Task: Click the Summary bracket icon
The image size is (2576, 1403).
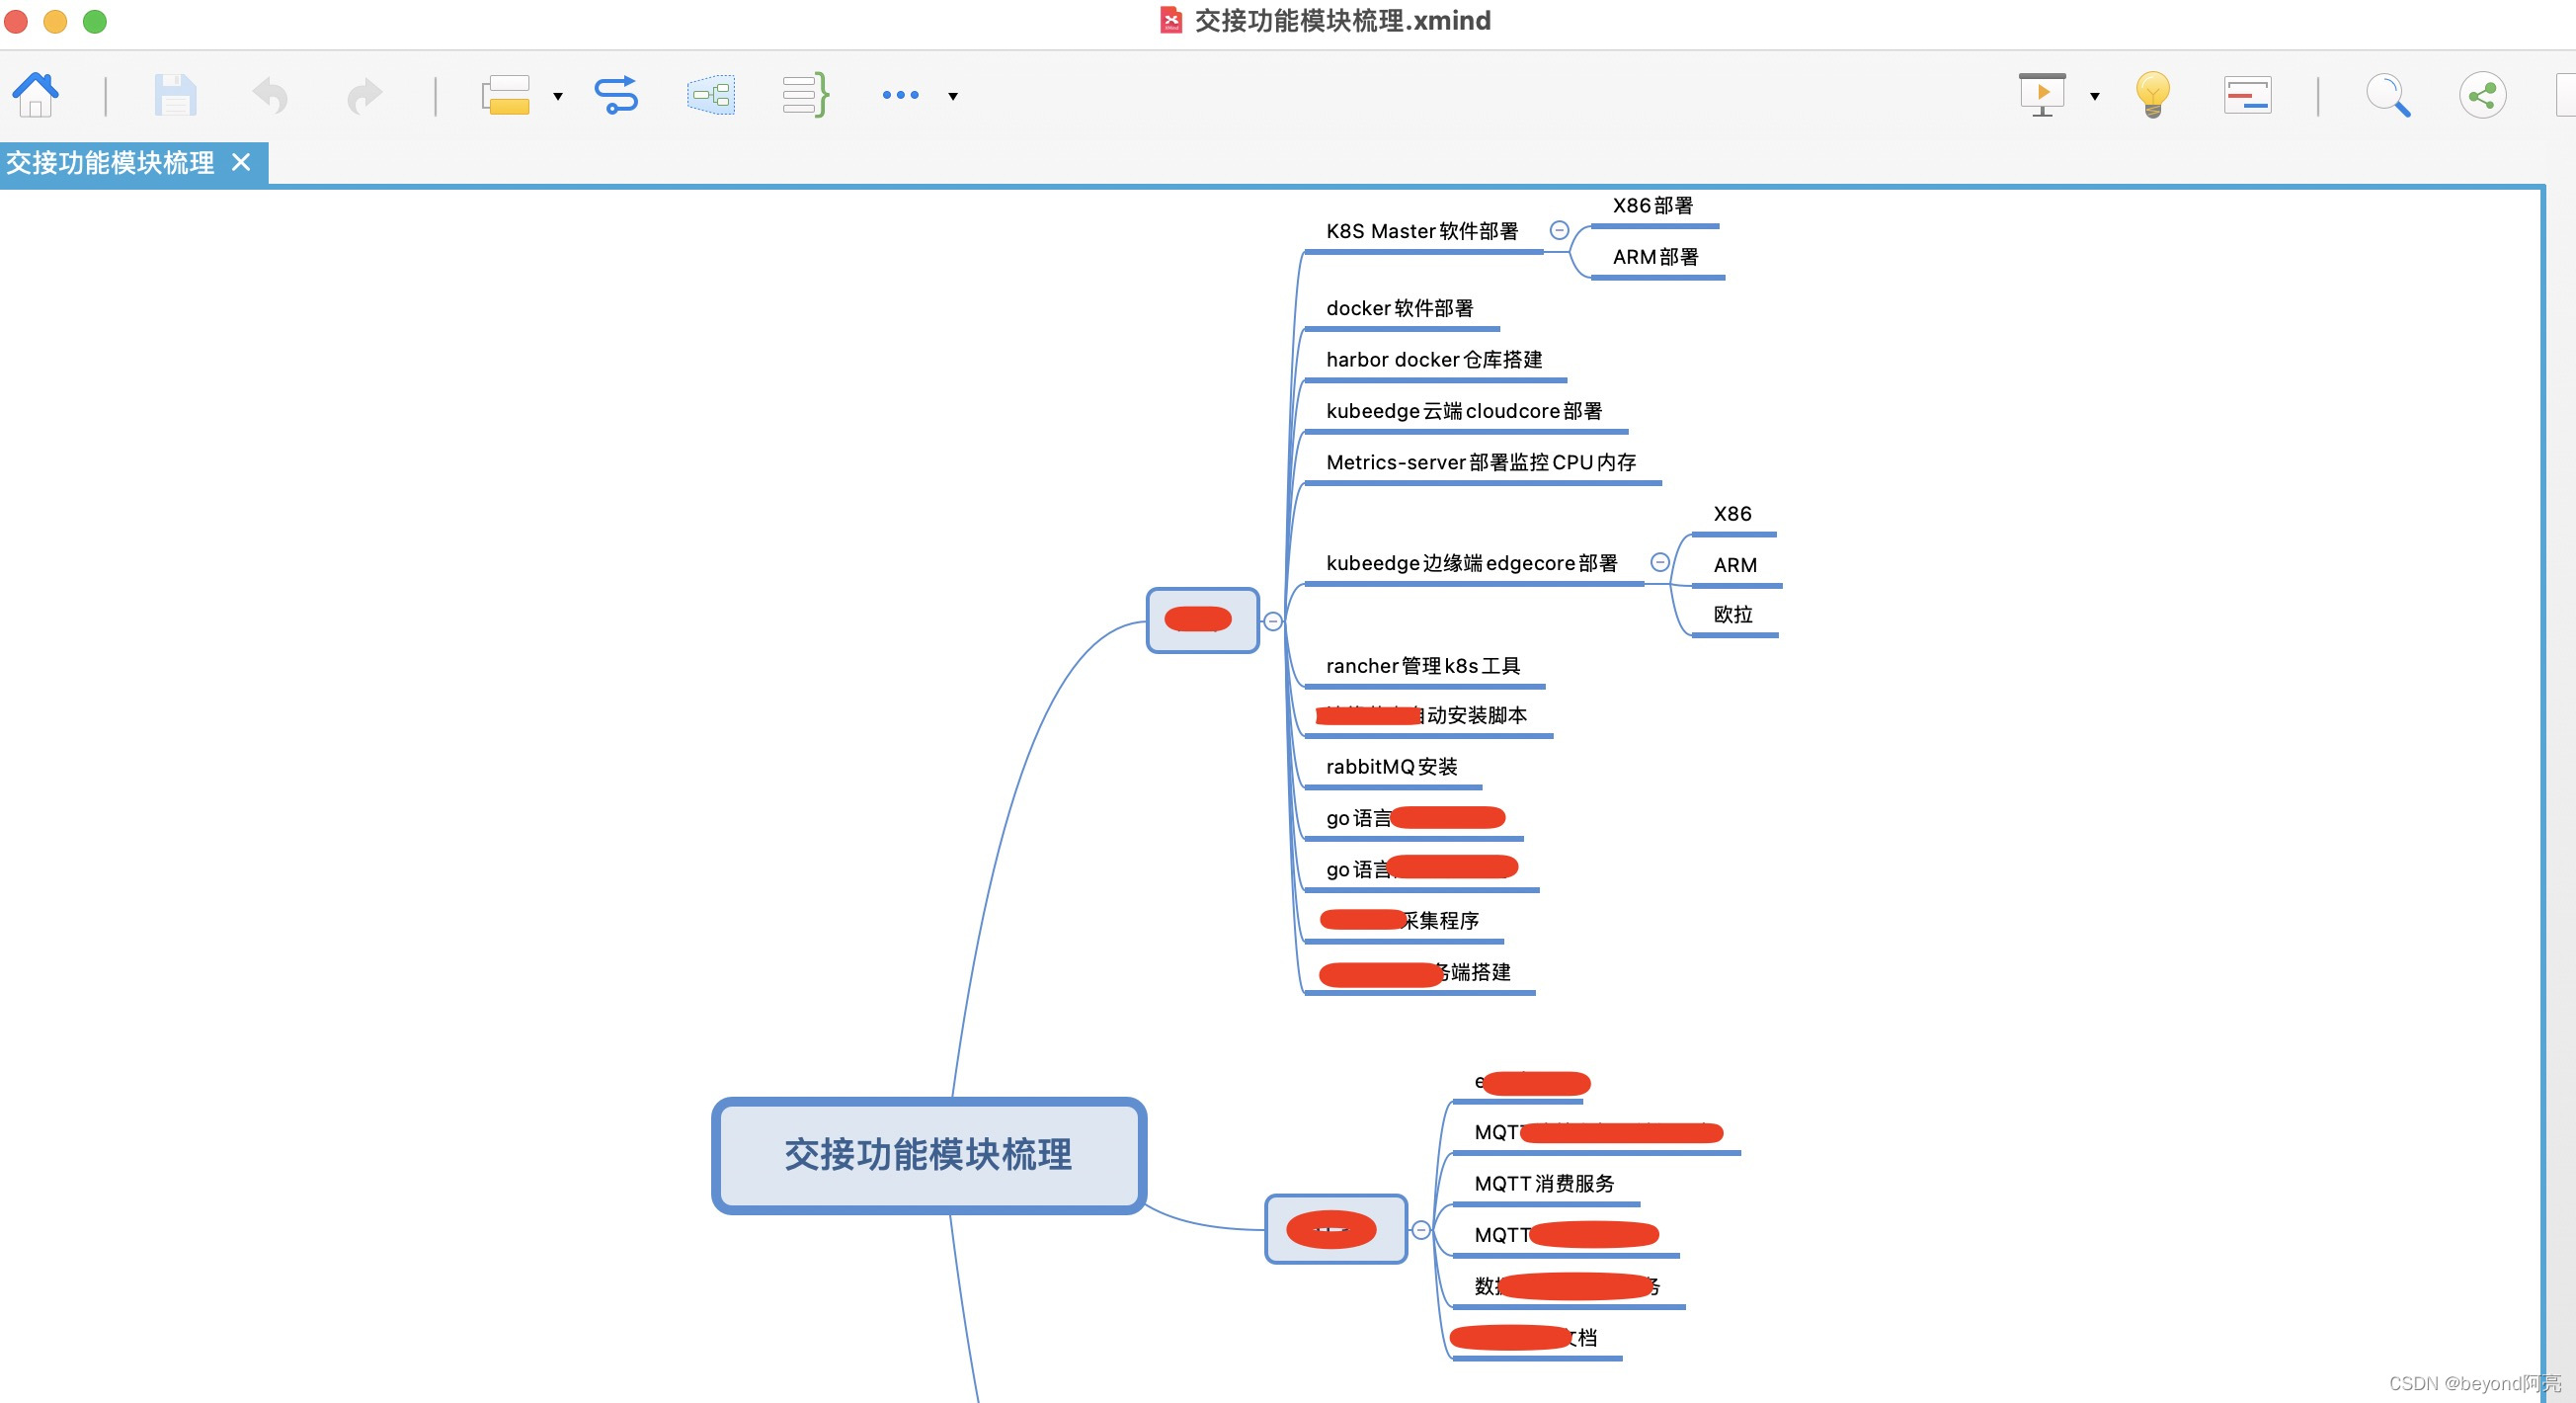Action: point(805,96)
